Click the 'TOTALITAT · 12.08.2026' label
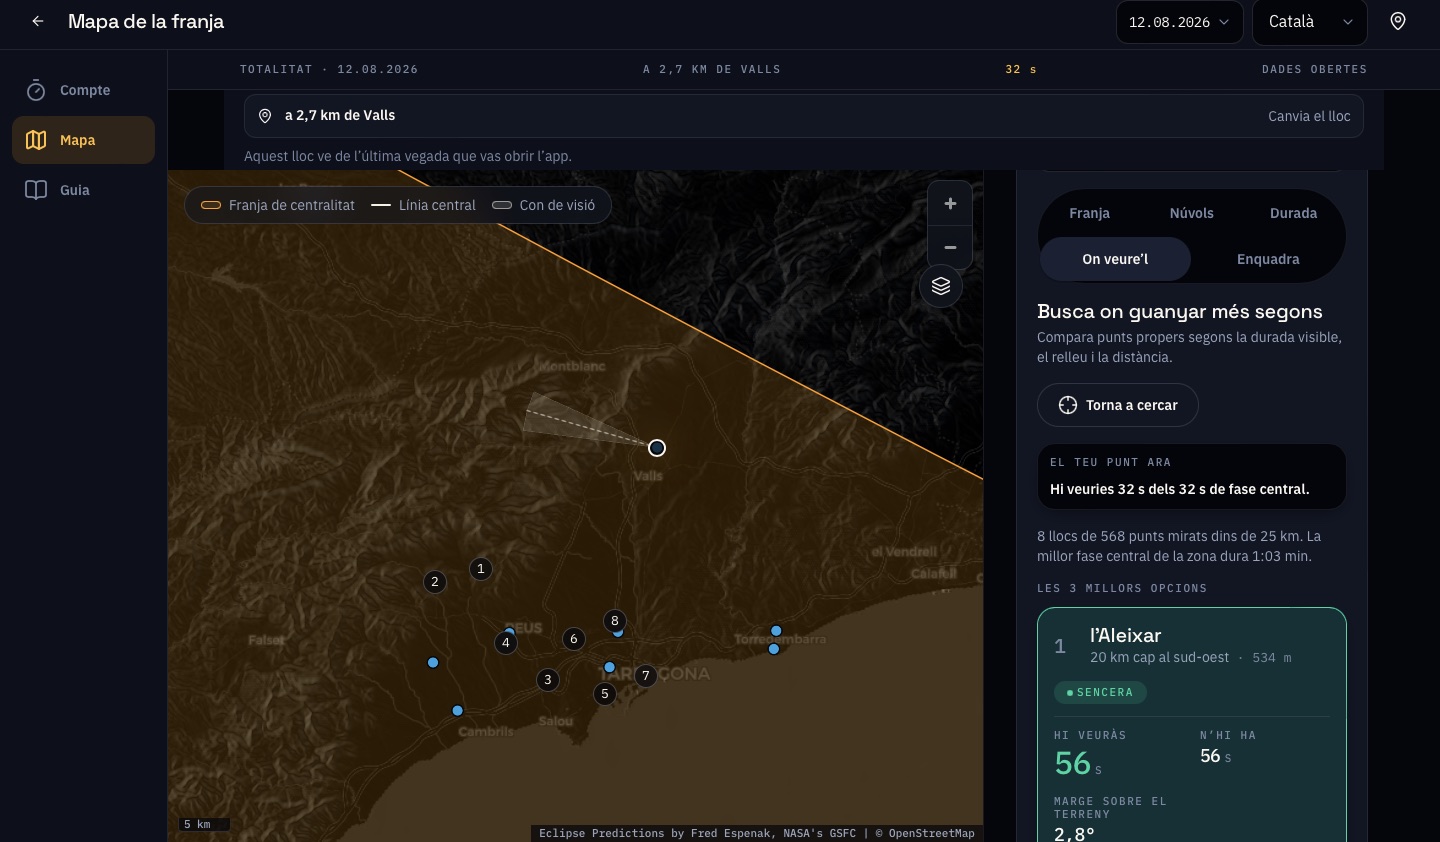Viewport: 1440px width, 842px height. pos(329,69)
